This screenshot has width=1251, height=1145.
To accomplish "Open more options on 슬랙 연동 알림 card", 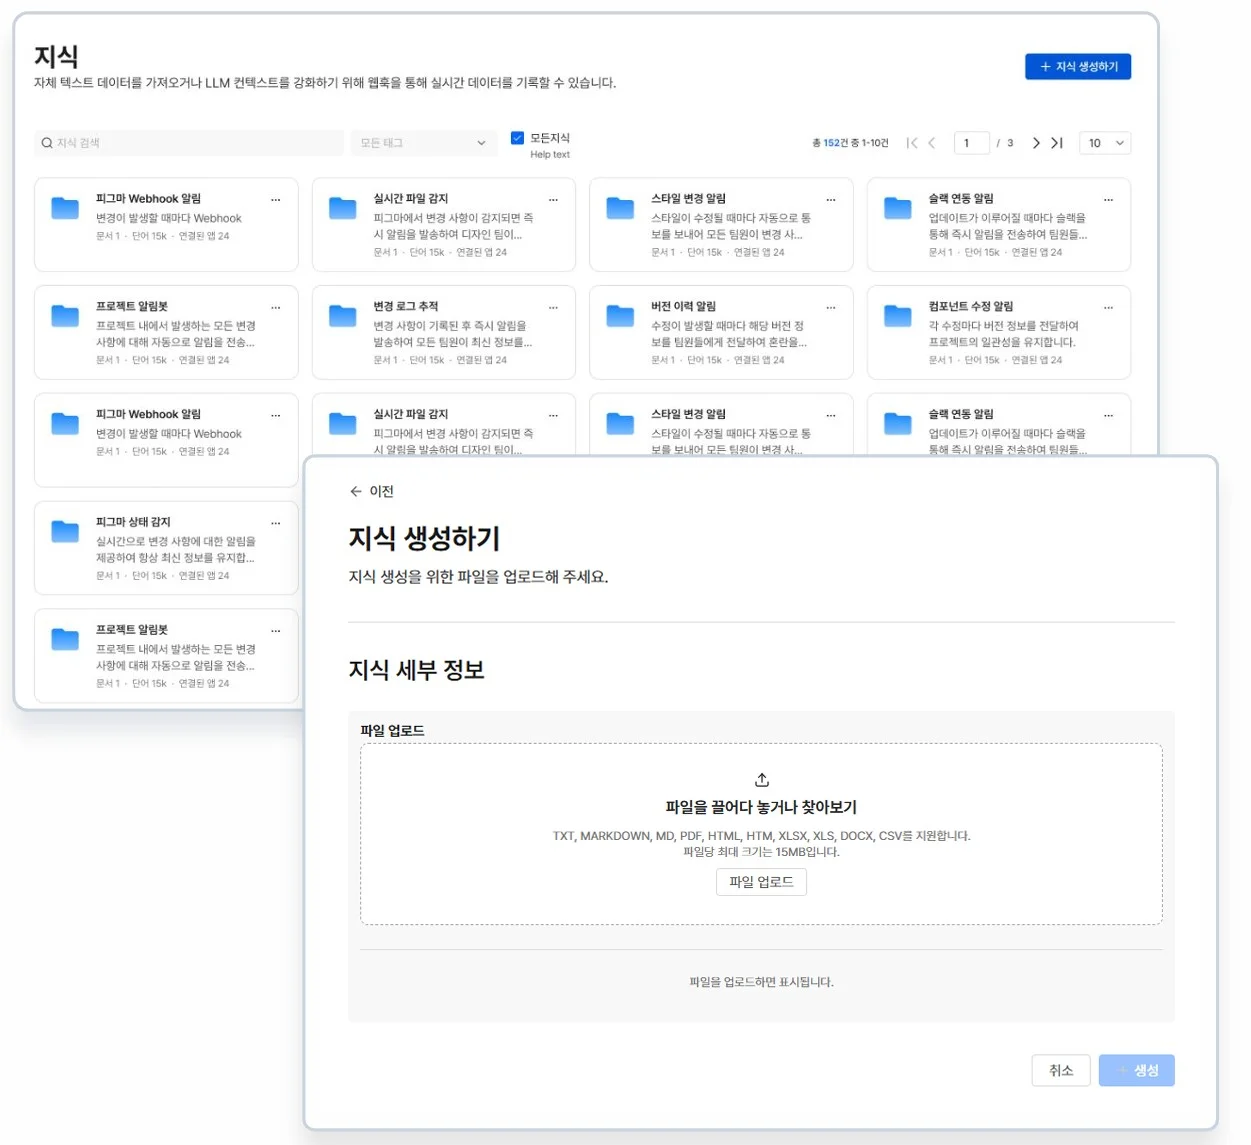I will pos(1108,200).
